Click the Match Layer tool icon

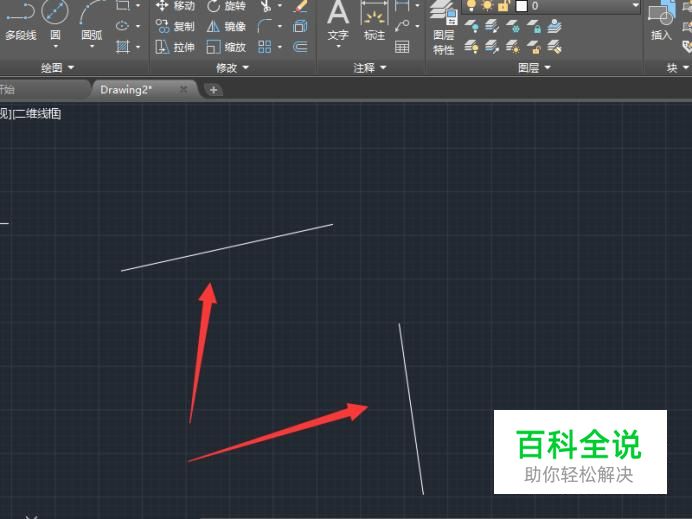[554, 47]
